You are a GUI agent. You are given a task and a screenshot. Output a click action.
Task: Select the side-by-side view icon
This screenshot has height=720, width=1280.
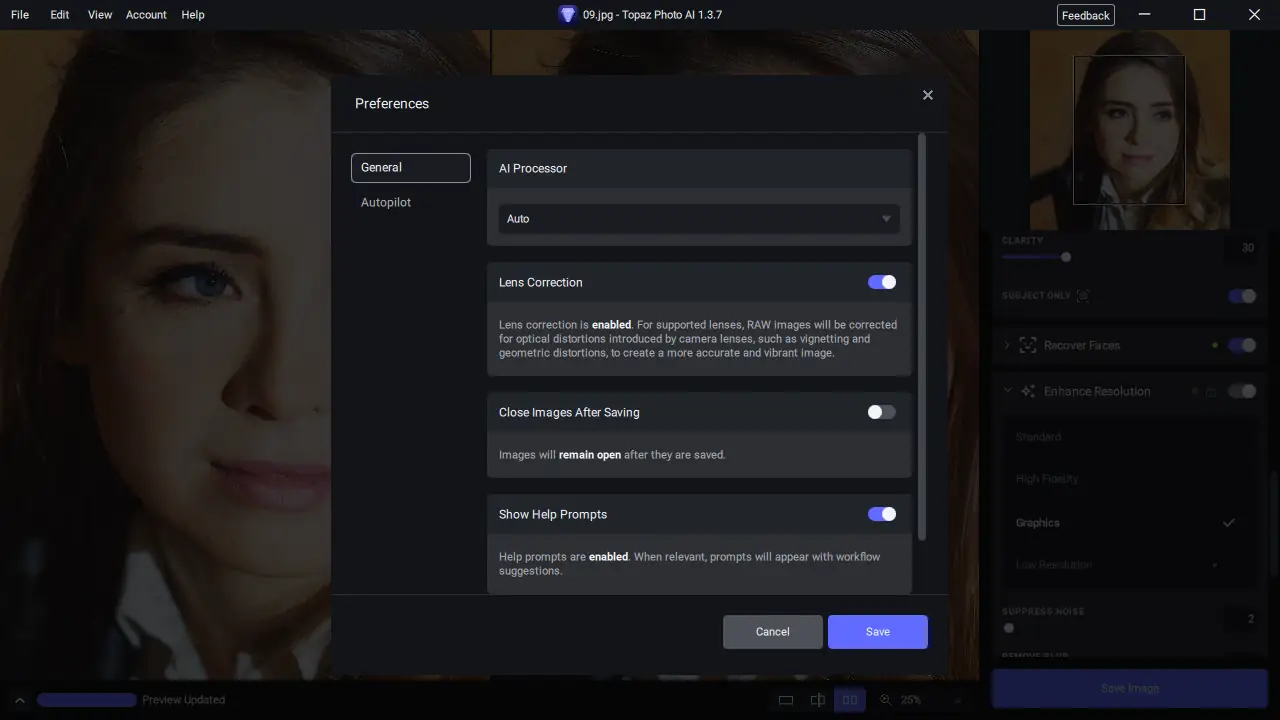pos(850,700)
